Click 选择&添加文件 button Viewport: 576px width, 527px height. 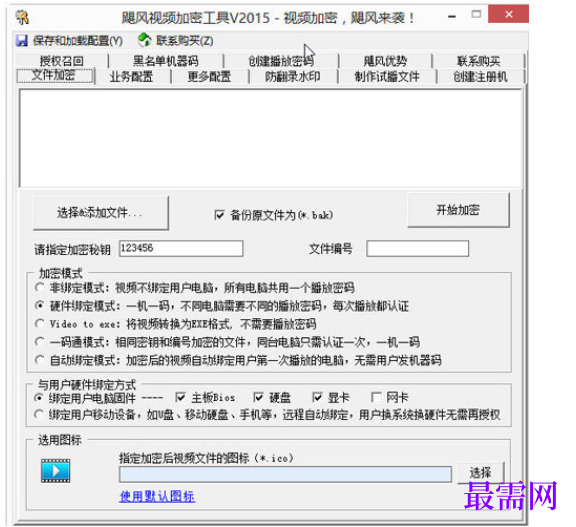[x=101, y=213]
